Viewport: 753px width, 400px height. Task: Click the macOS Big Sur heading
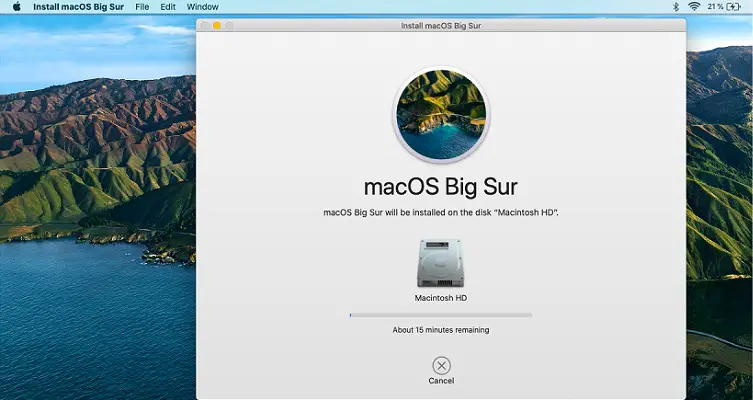pyautogui.click(x=441, y=187)
